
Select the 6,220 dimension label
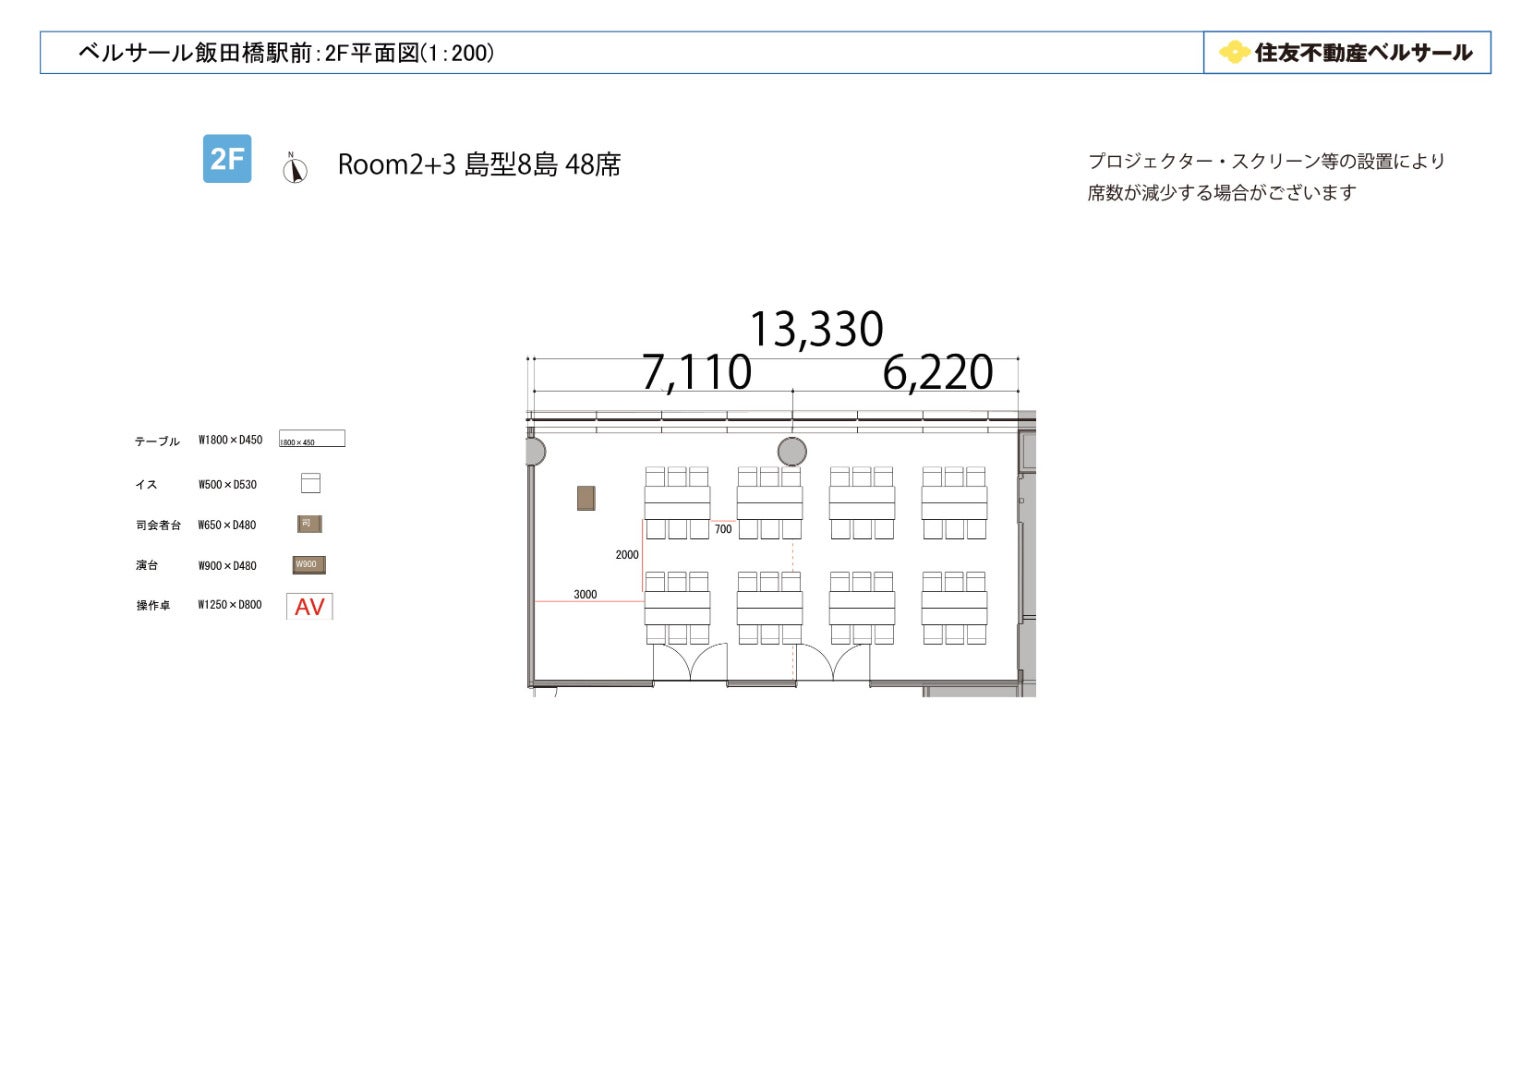coord(937,373)
